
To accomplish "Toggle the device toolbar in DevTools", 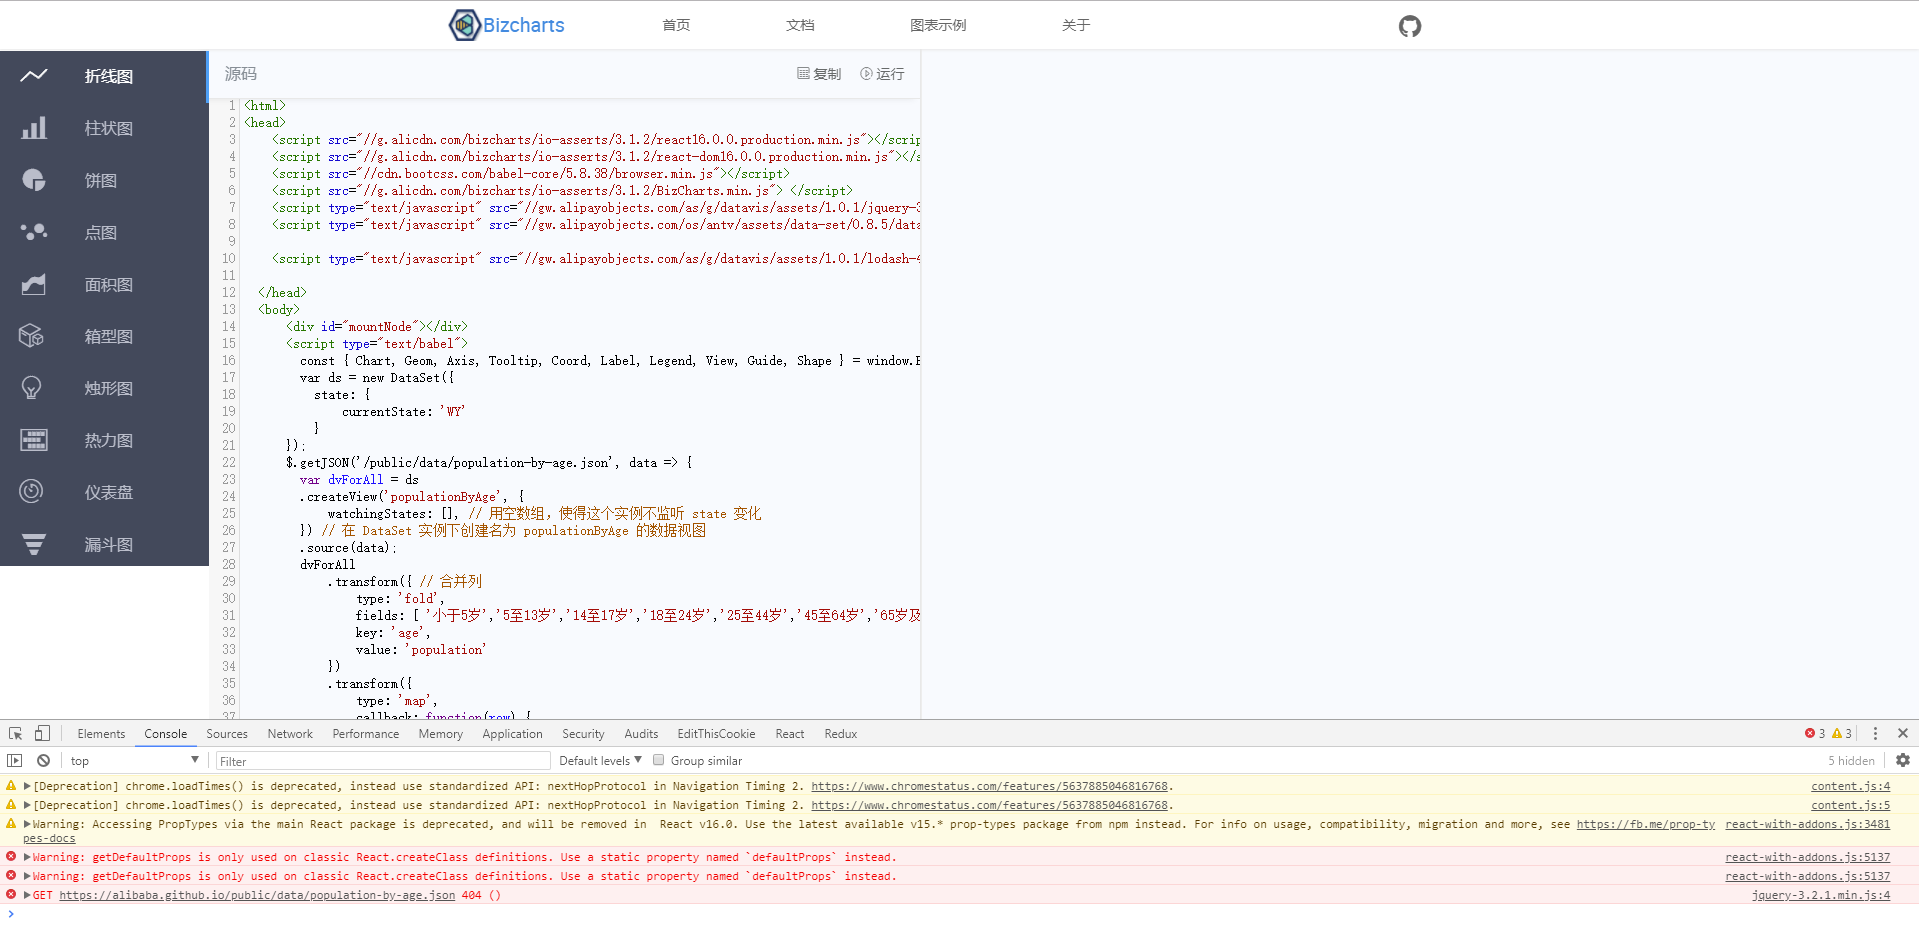I will [41, 733].
